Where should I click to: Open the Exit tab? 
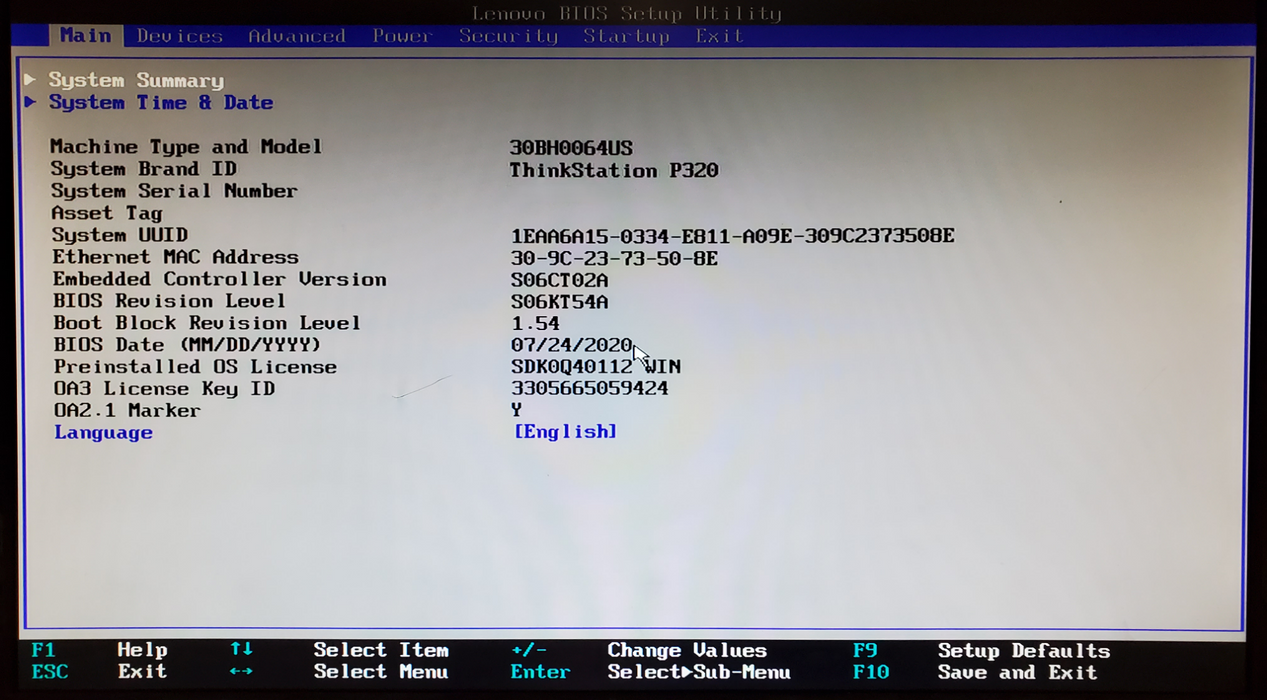tap(720, 36)
